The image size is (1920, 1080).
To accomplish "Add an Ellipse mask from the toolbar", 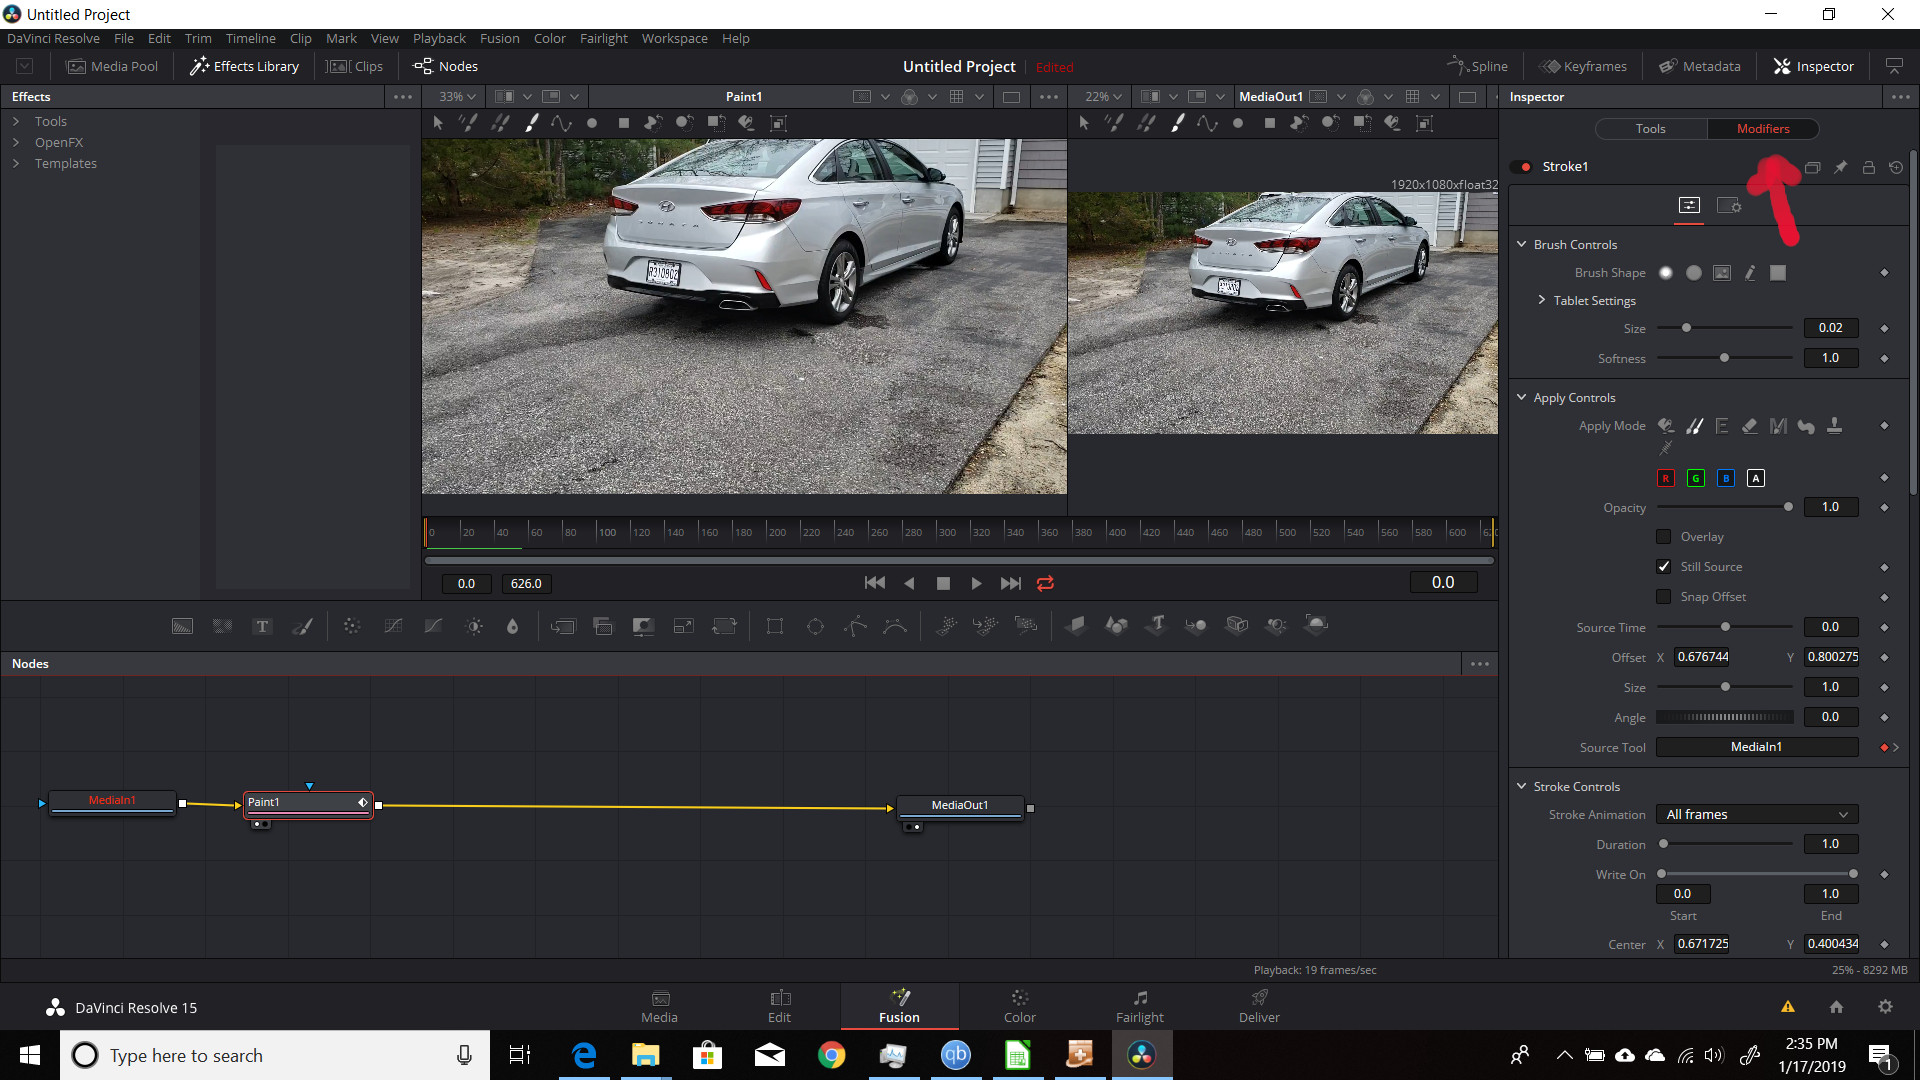I will pos(815,626).
